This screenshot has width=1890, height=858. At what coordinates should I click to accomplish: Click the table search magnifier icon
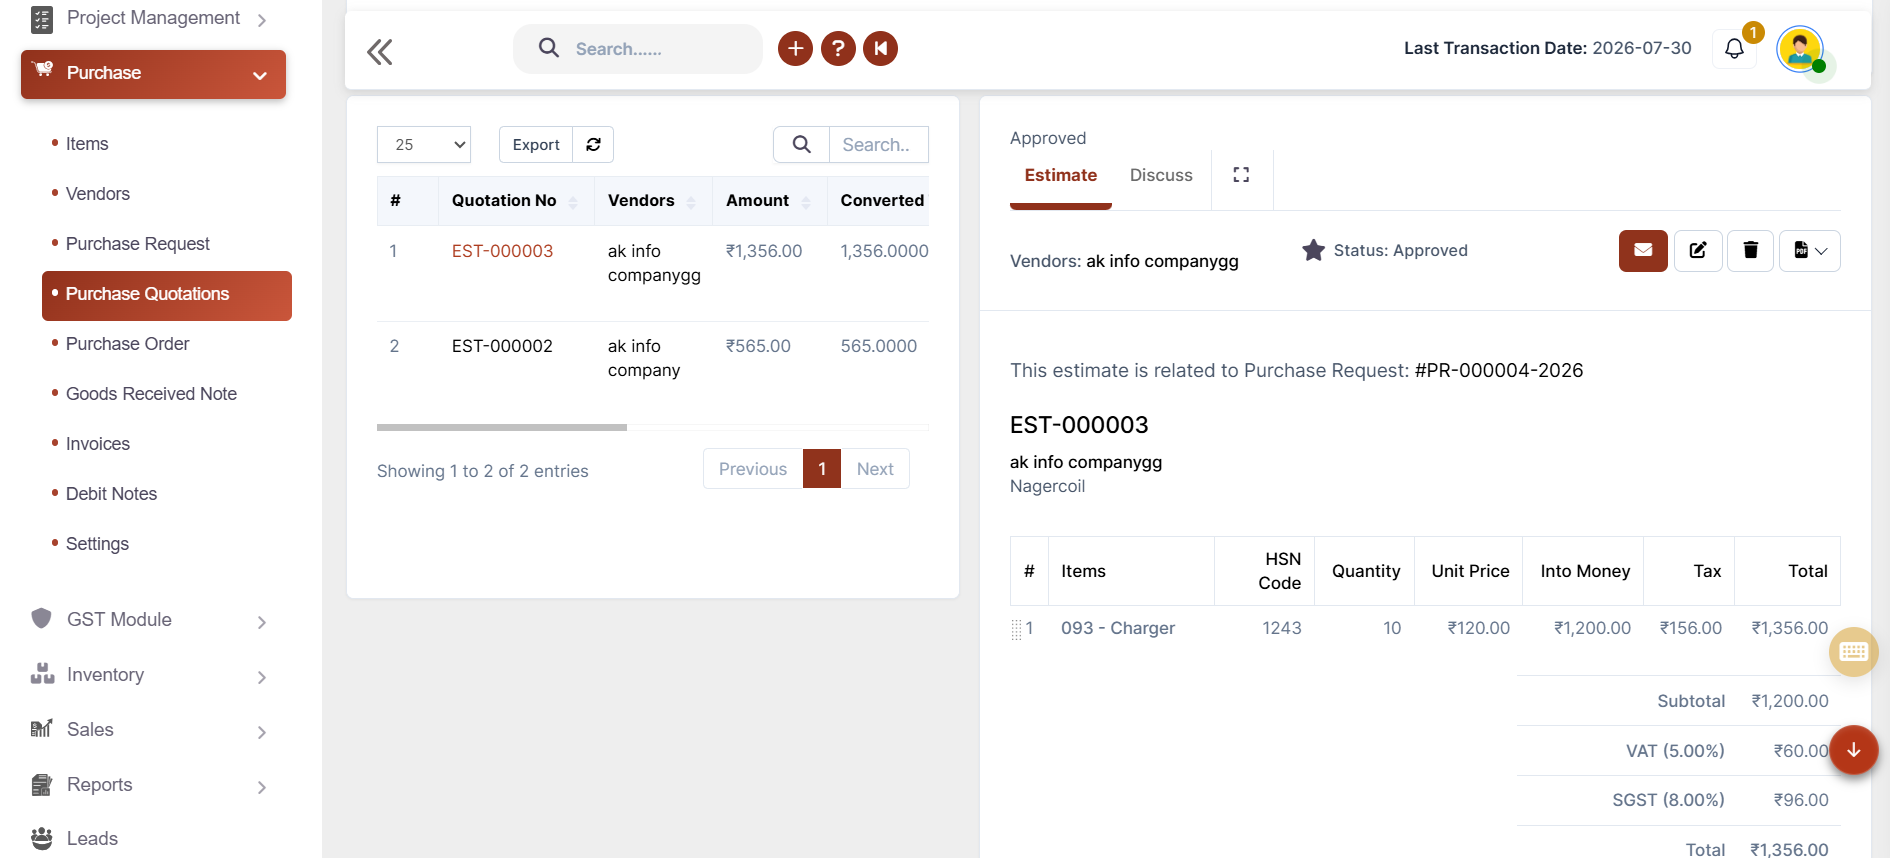coord(801,144)
